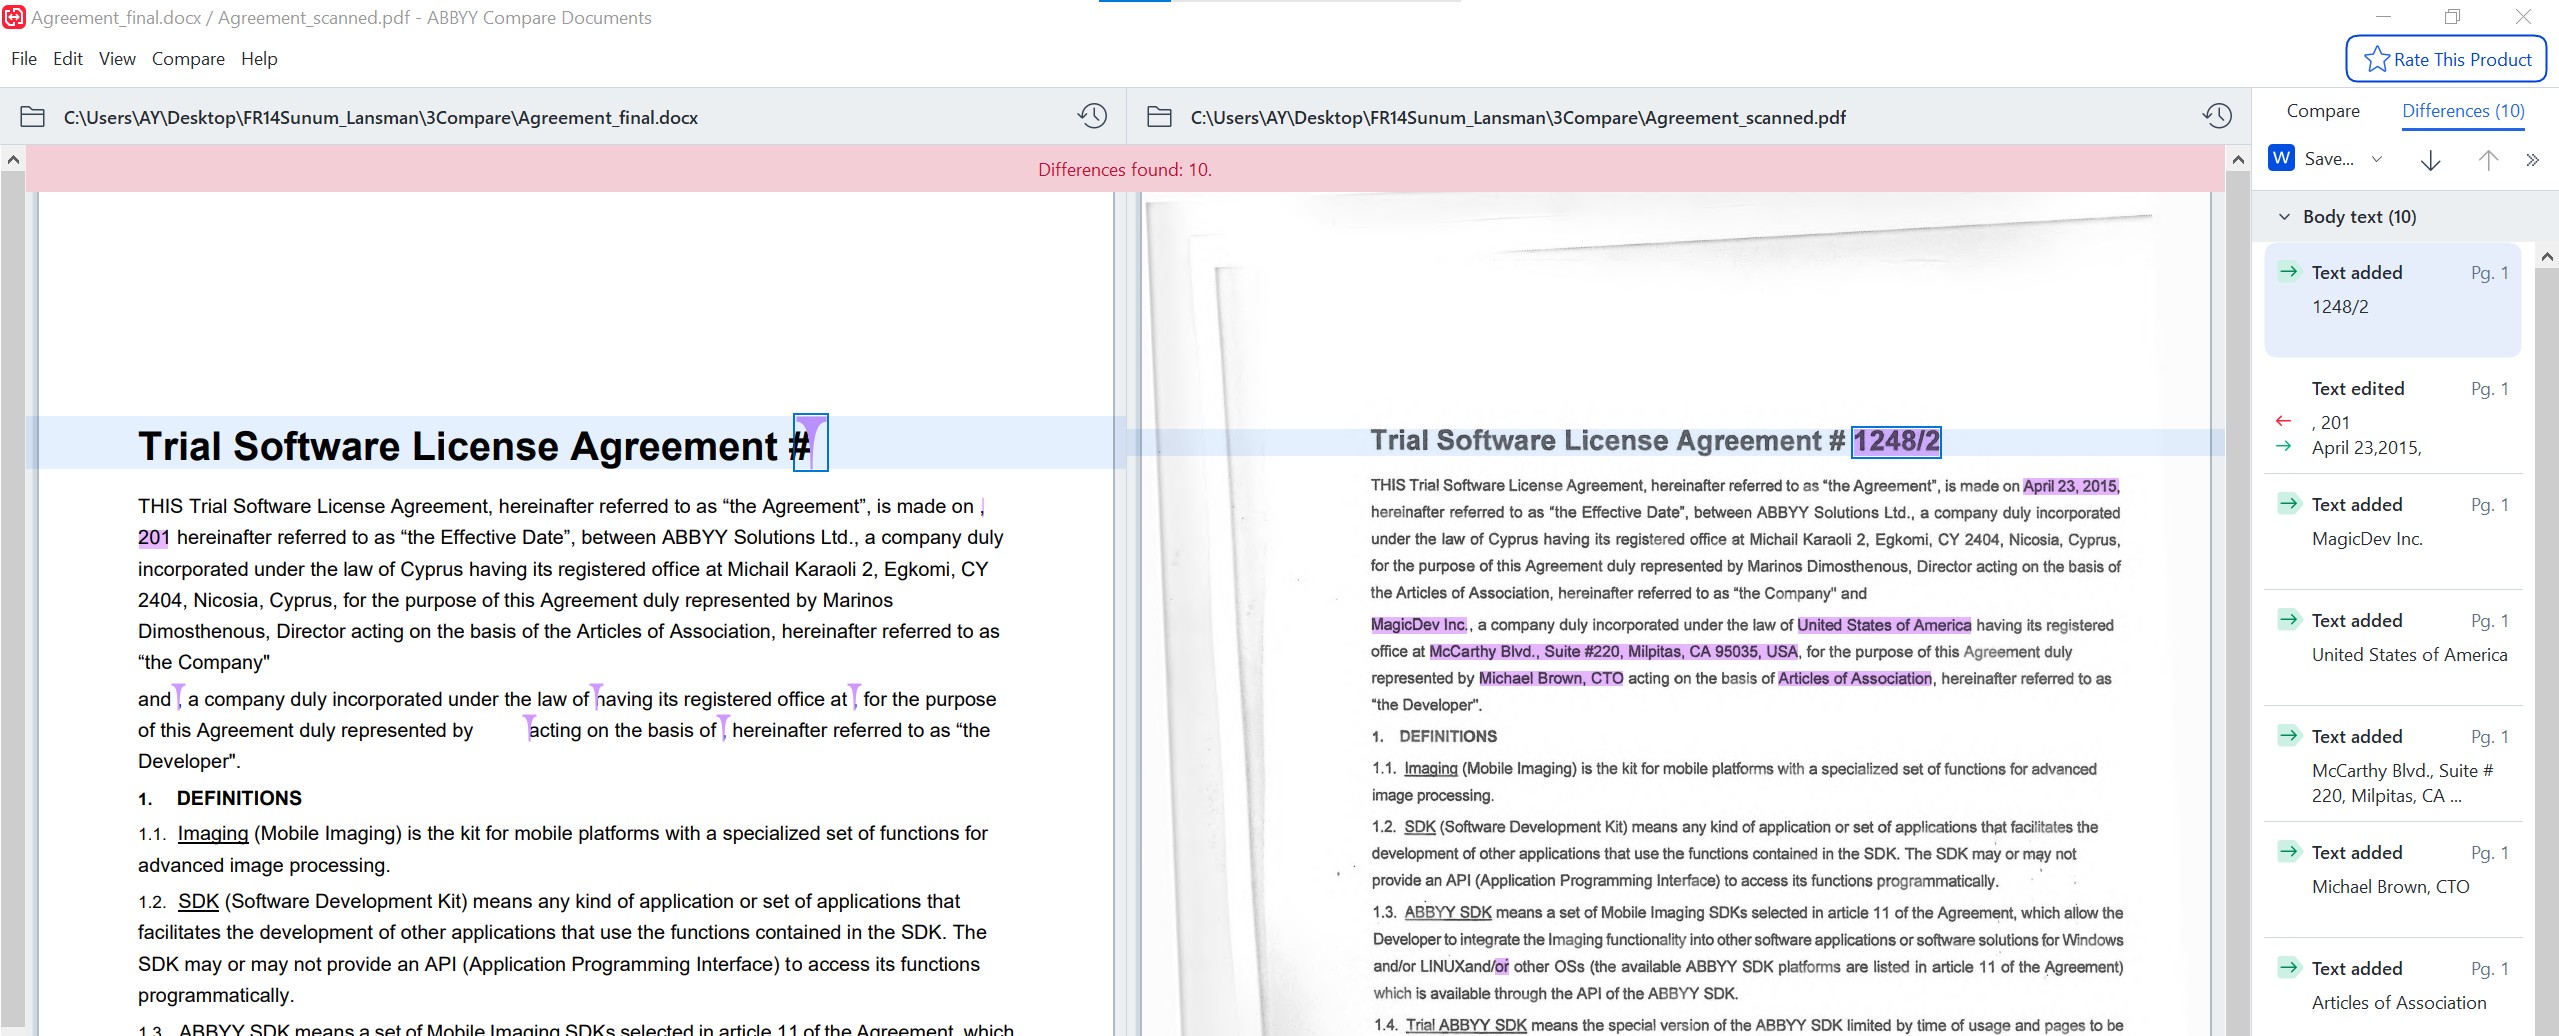This screenshot has height=1036, width=2559.
Task: Click the star in Rate This Product
Action: 2376,59
